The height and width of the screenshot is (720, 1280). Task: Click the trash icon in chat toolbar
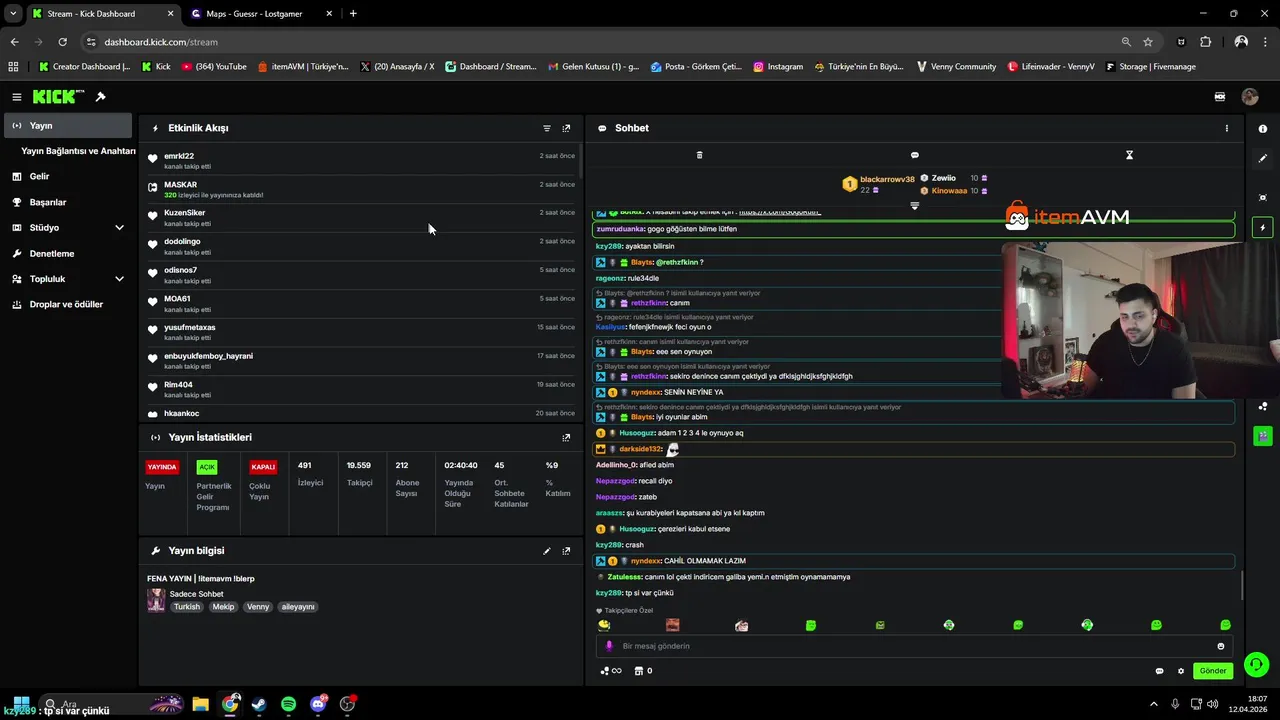click(699, 155)
